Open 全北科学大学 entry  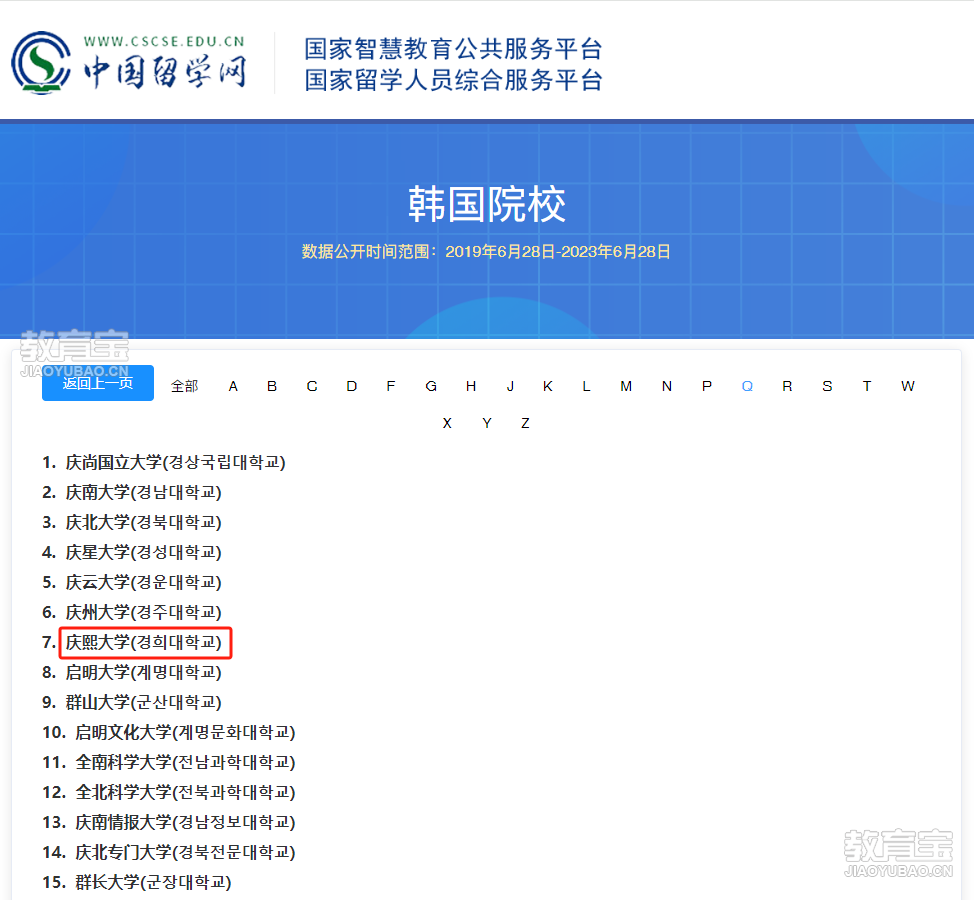coord(185,793)
